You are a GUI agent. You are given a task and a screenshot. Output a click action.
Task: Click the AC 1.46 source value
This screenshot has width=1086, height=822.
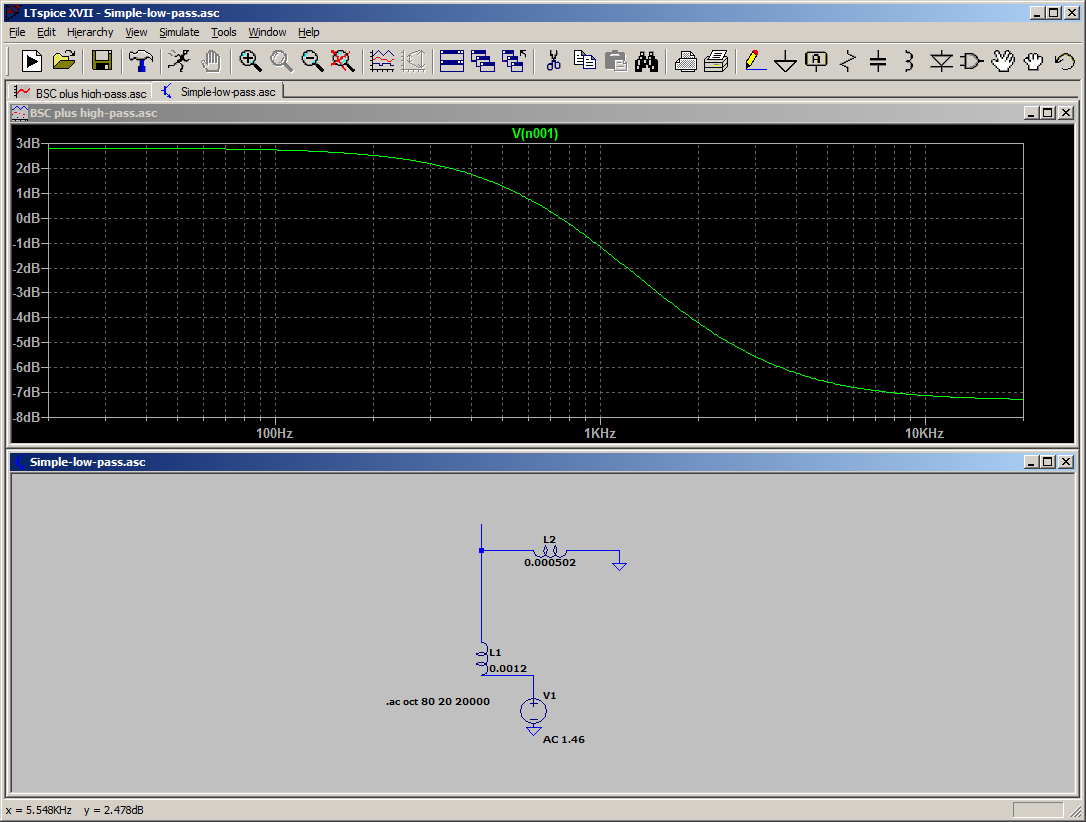[x=564, y=740]
